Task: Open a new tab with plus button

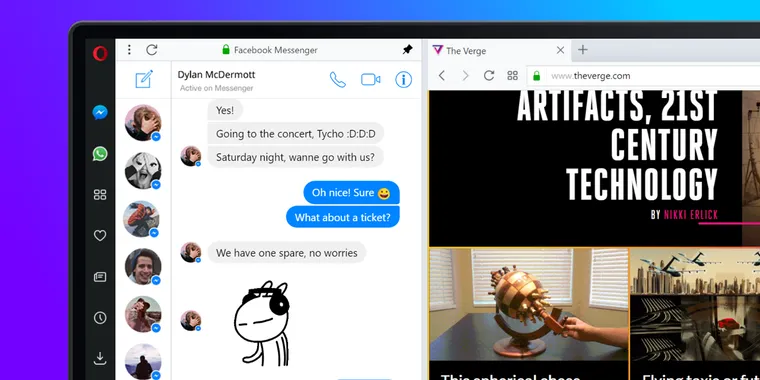Action: coord(583,49)
